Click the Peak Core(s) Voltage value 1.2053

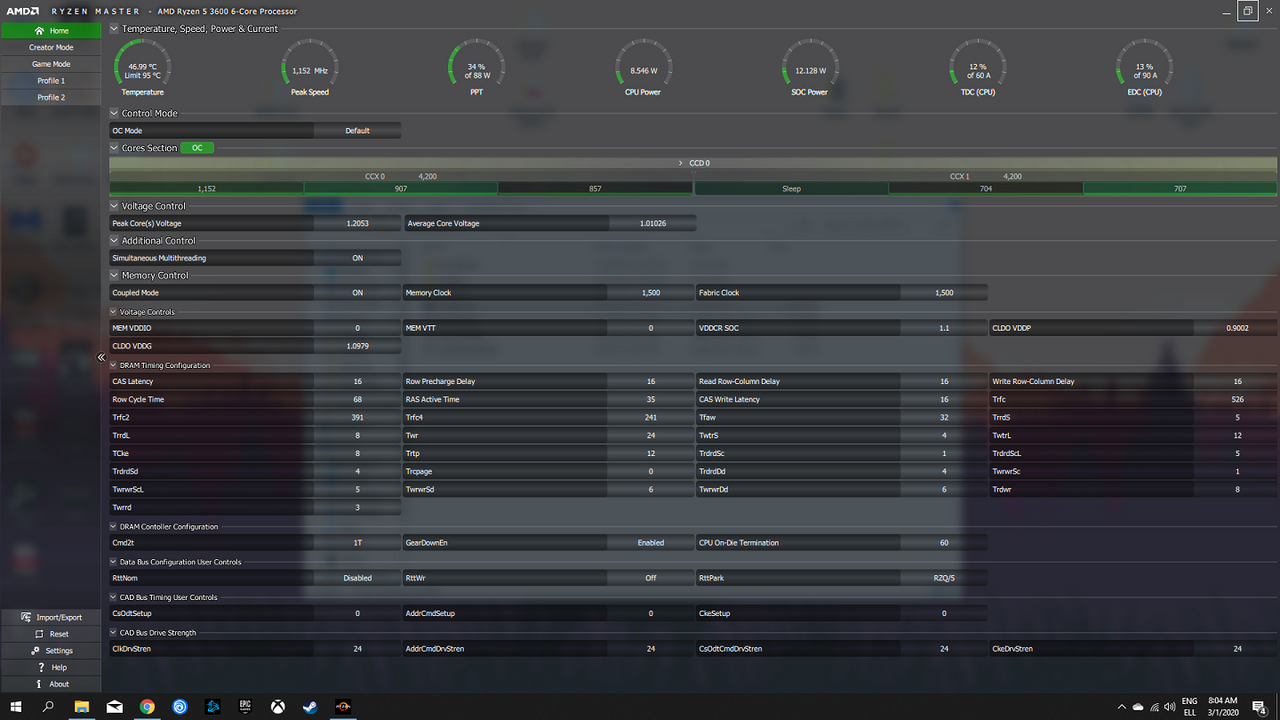pyautogui.click(x=357, y=223)
